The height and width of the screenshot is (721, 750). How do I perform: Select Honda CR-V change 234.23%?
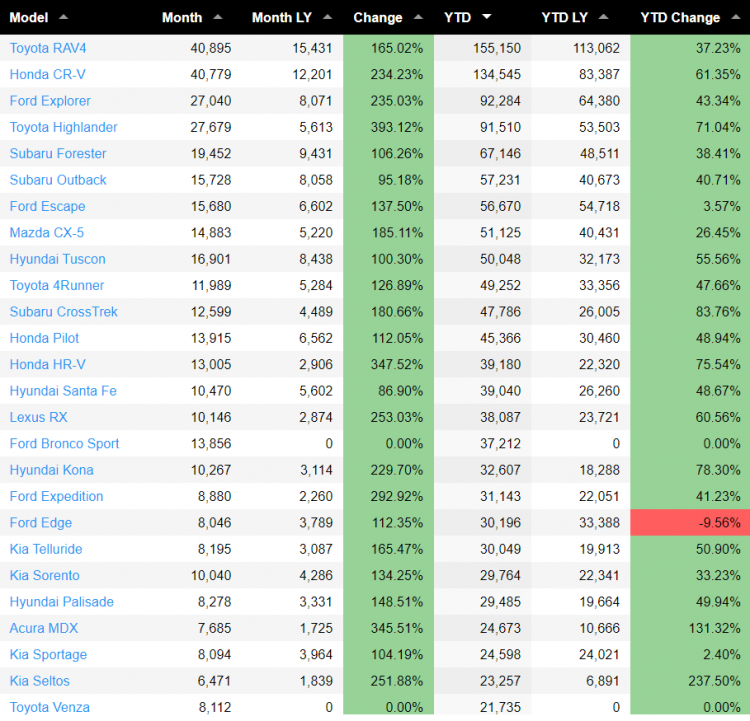point(397,75)
